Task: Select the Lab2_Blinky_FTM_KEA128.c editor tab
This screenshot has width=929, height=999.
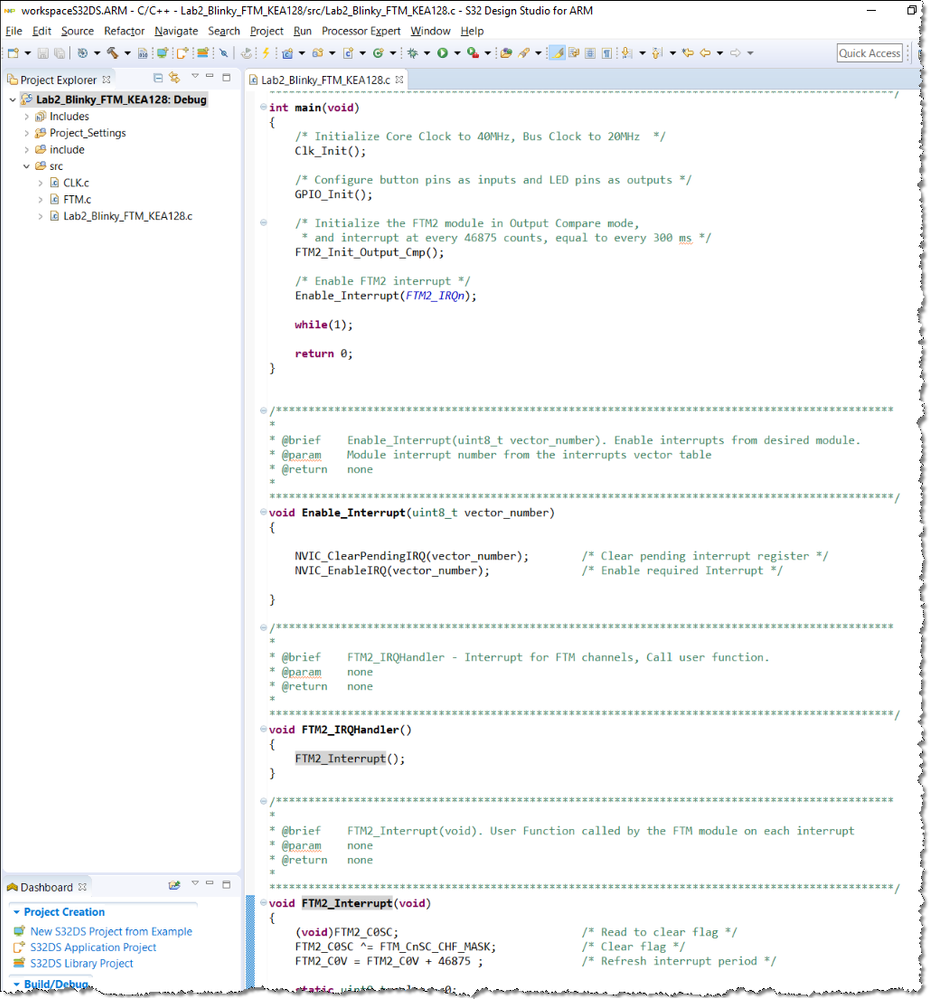Action: click(325, 80)
